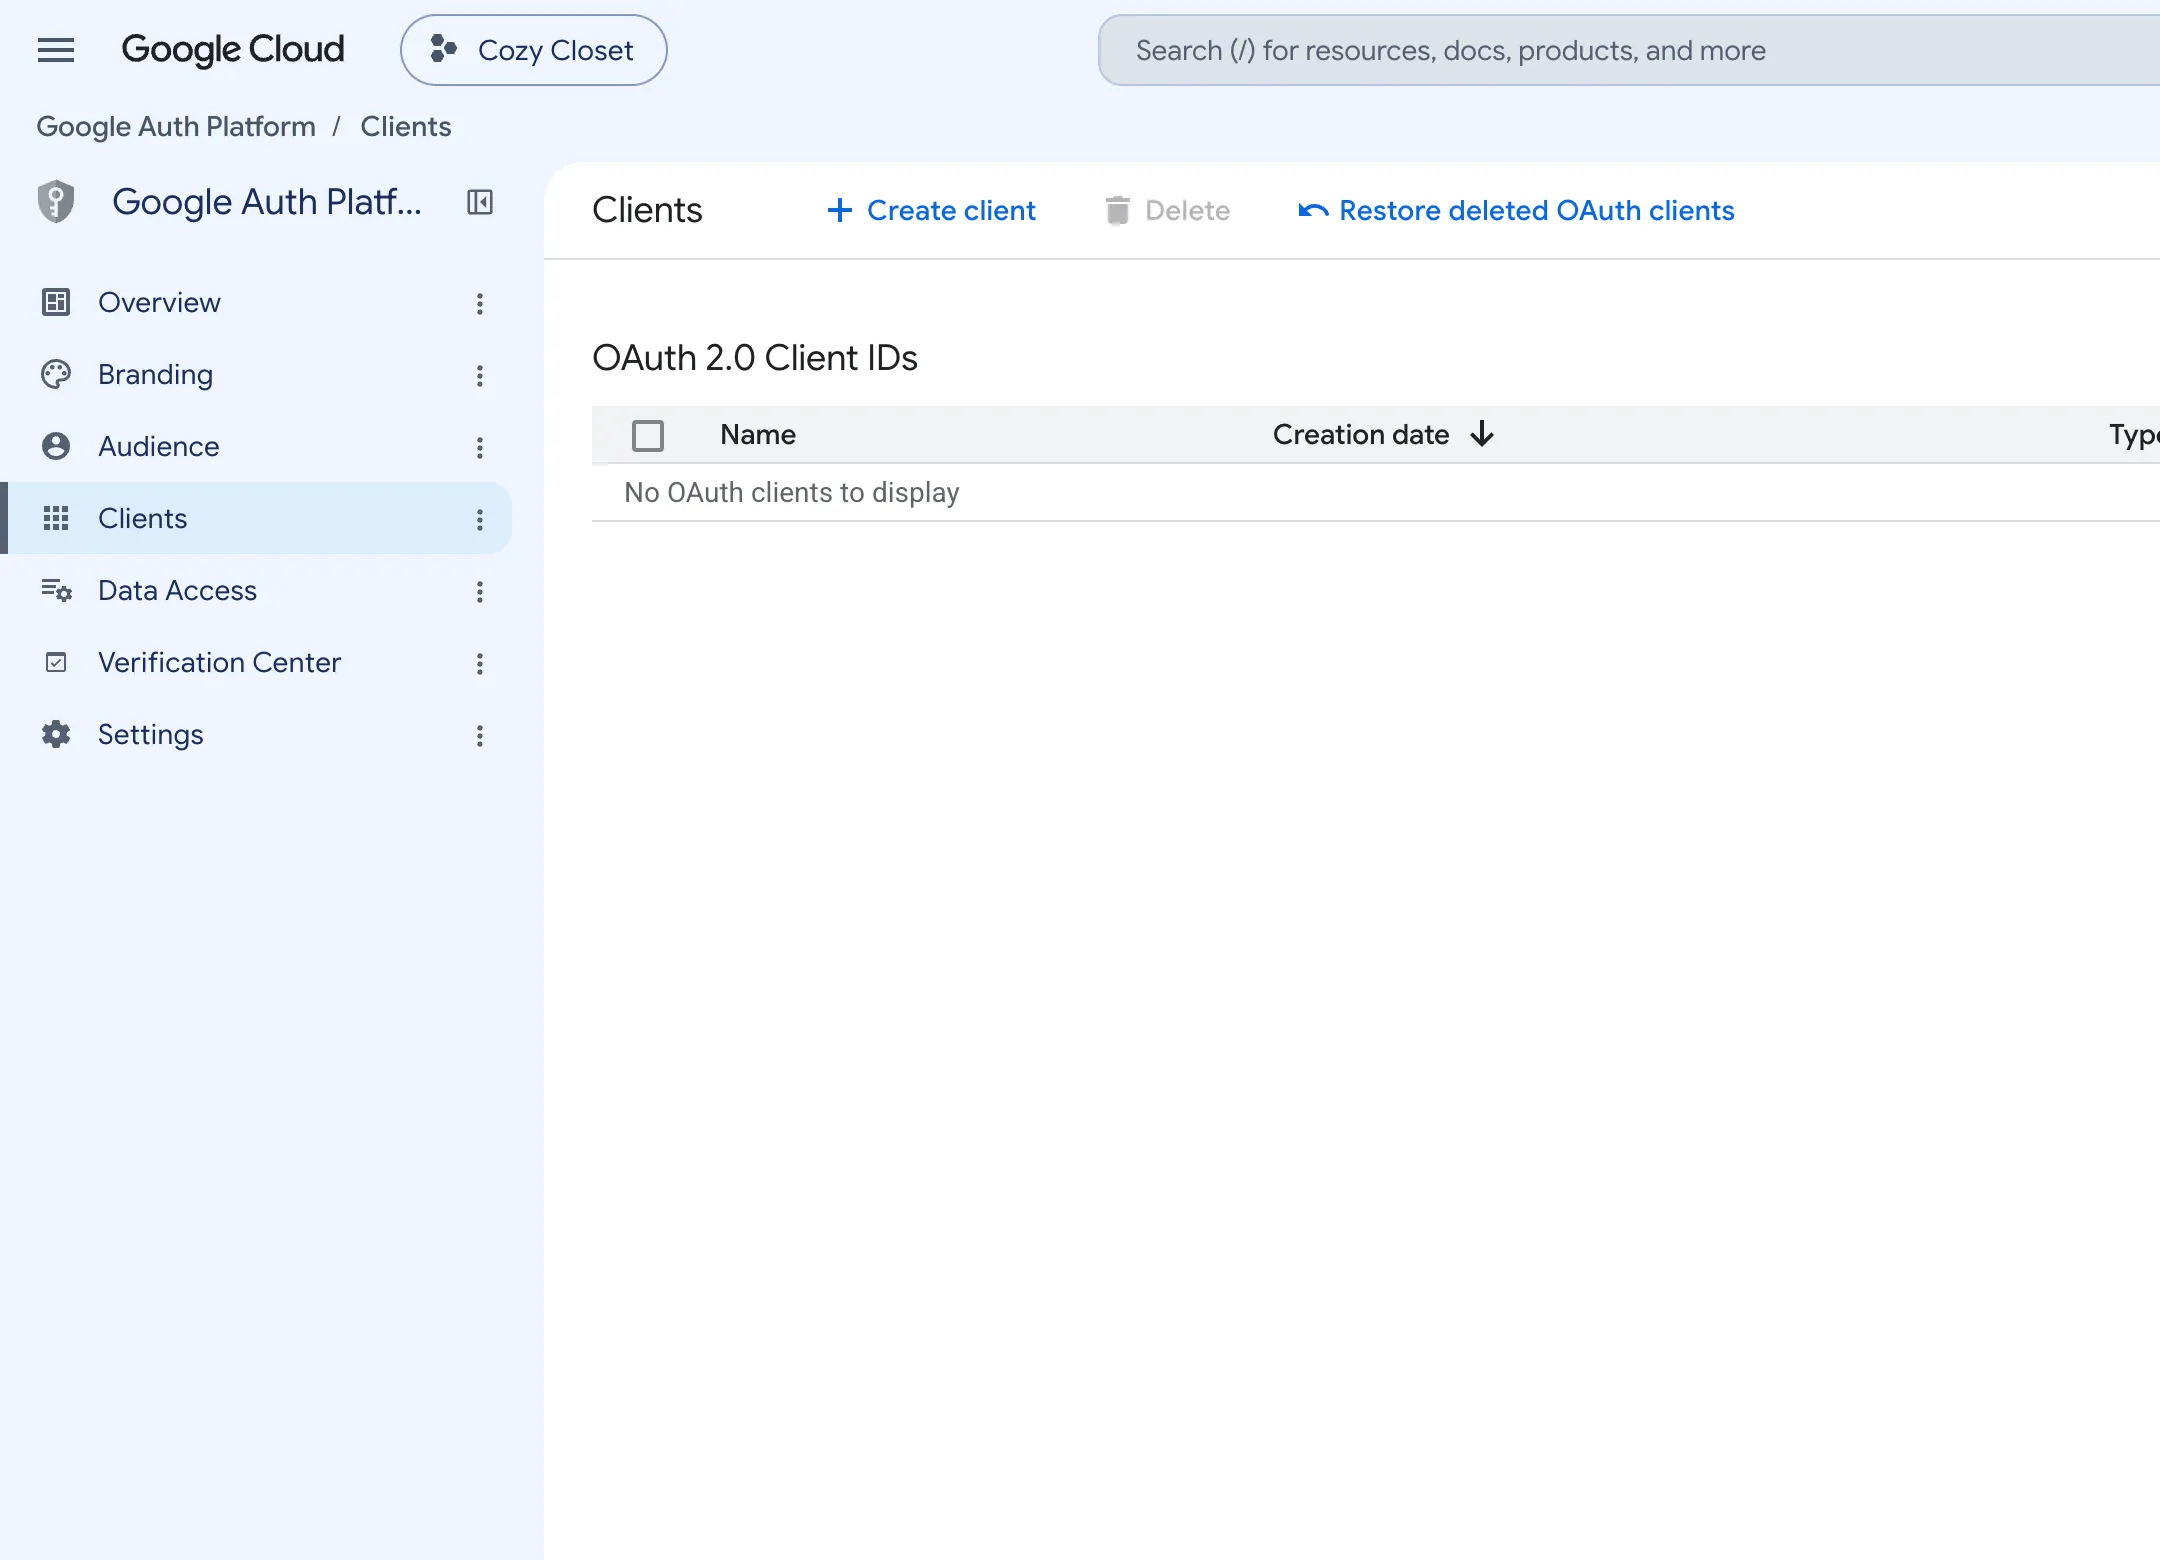Click the OAuth 2.0 Client IDs heading
Viewport: 2160px width, 1560px height.
coord(755,357)
